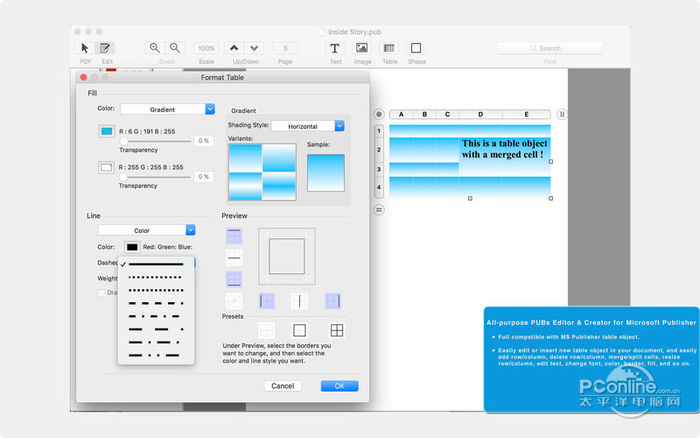Screen dimensions: 700x438
Task: Open the Fill Color Gradient dropdown
Action: click(x=210, y=109)
